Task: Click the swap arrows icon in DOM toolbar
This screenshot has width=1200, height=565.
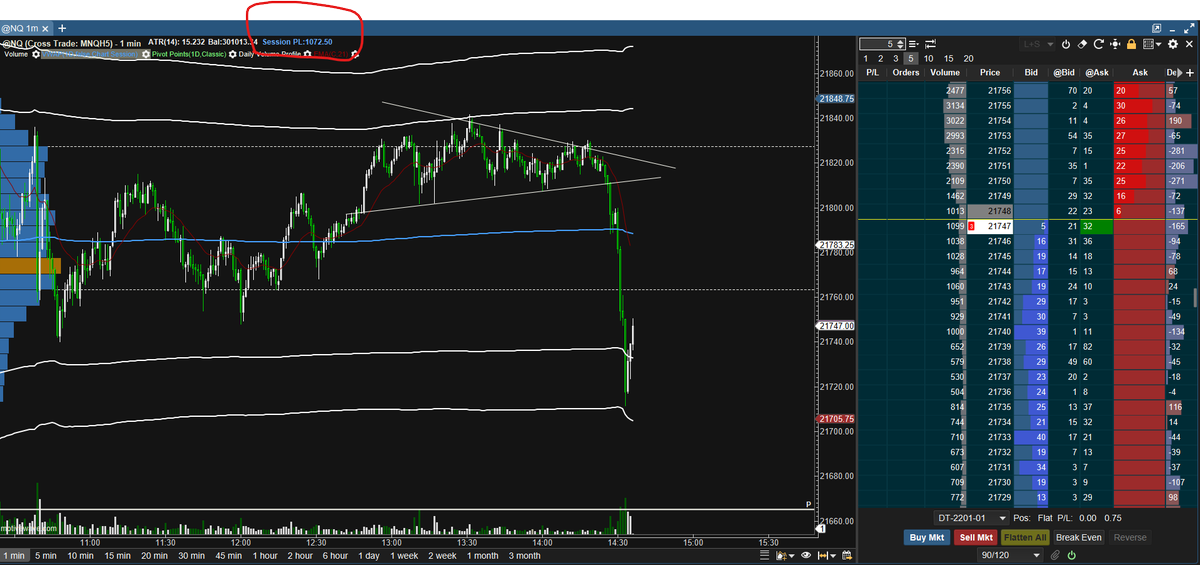Action: (x=930, y=44)
